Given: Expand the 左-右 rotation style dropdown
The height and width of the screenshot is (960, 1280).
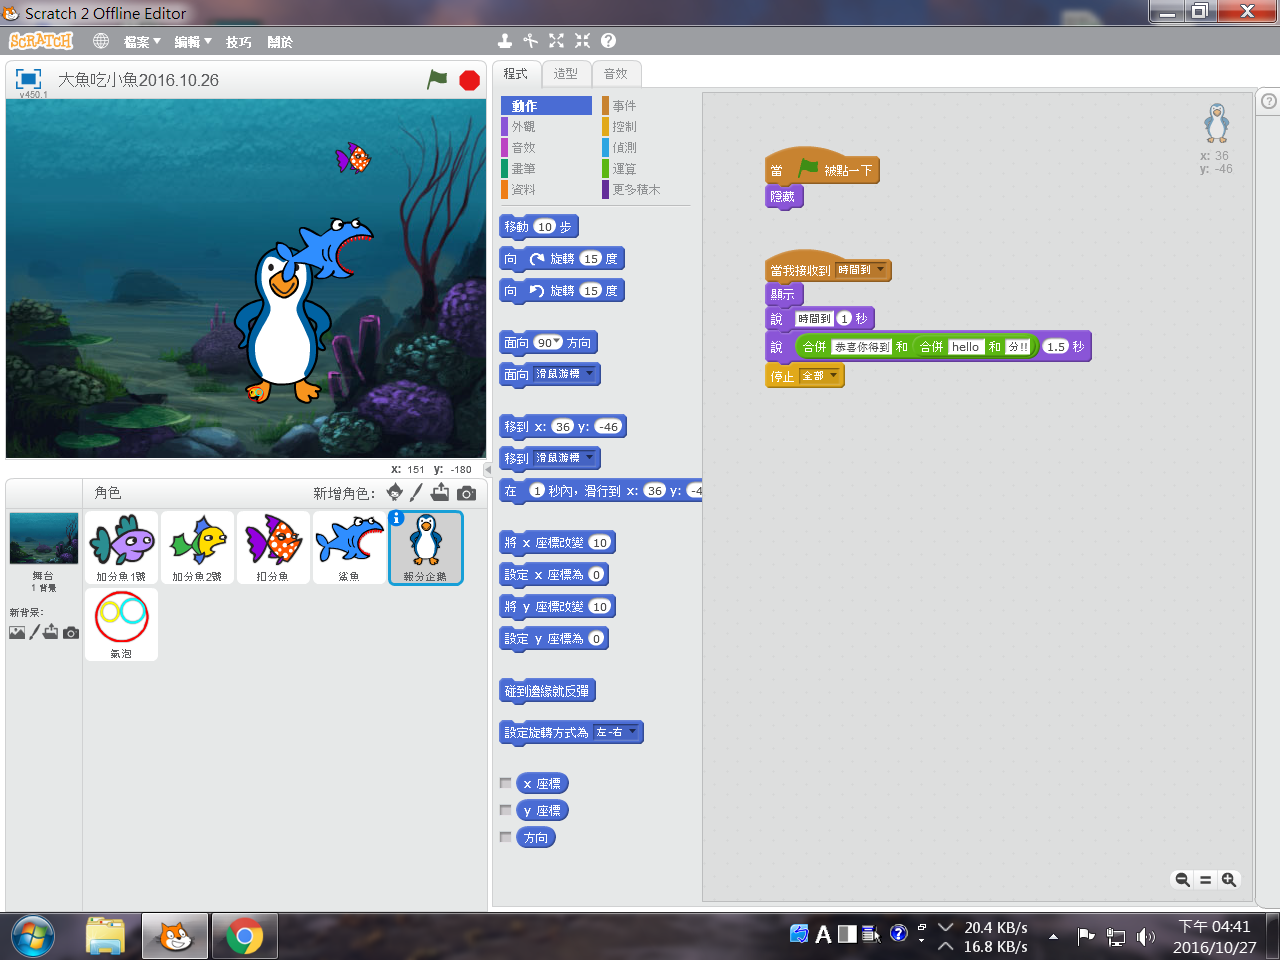Looking at the screenshot, I should pyautogui.click(x=632, y=732).
